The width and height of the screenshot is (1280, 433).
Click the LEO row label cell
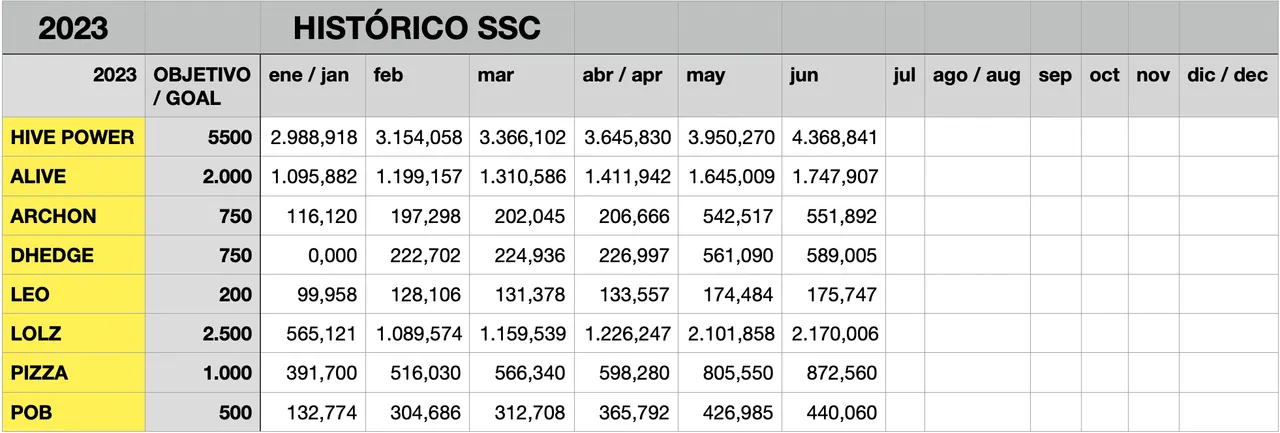point(73,294)
